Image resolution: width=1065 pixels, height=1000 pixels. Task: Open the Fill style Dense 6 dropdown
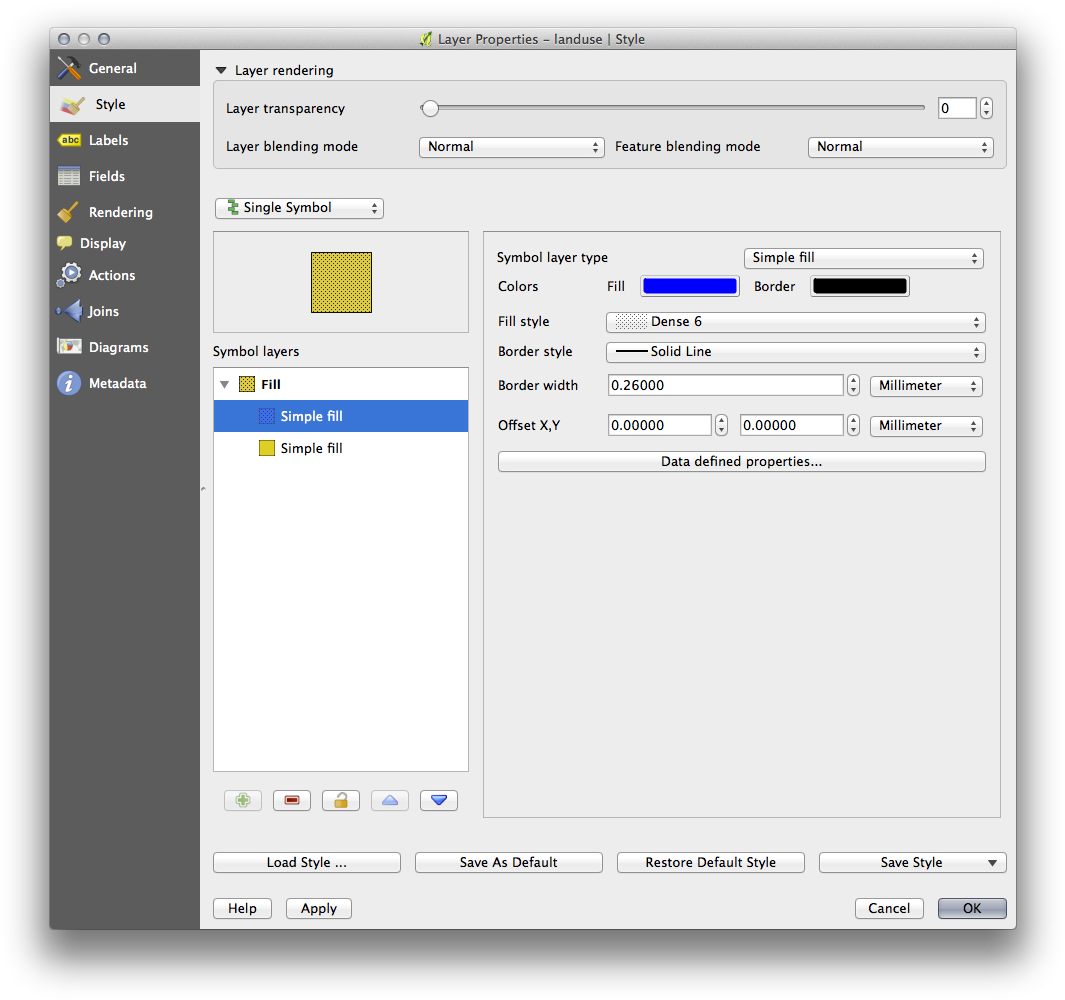[x=795, y=322]
